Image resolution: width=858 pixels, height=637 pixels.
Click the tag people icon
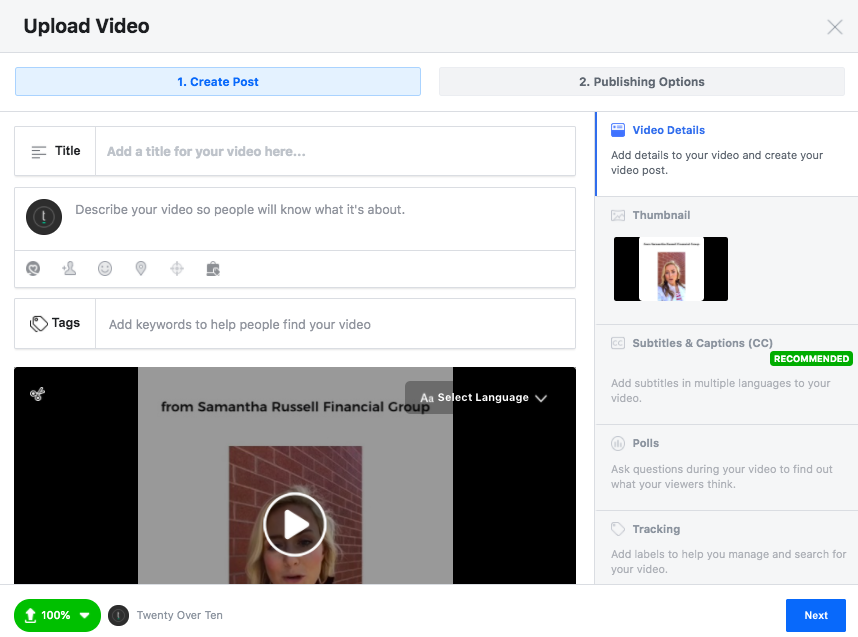pos(69,269)
